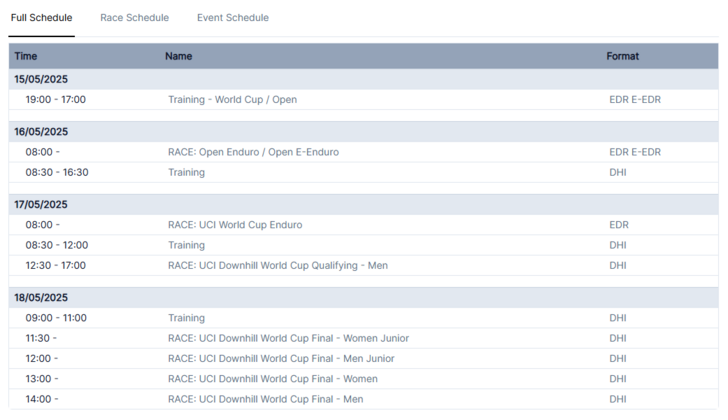Open Downhill World Cup Final - Men Junior
The width and height of the screenshot is (728, 420).
point(281,358)
